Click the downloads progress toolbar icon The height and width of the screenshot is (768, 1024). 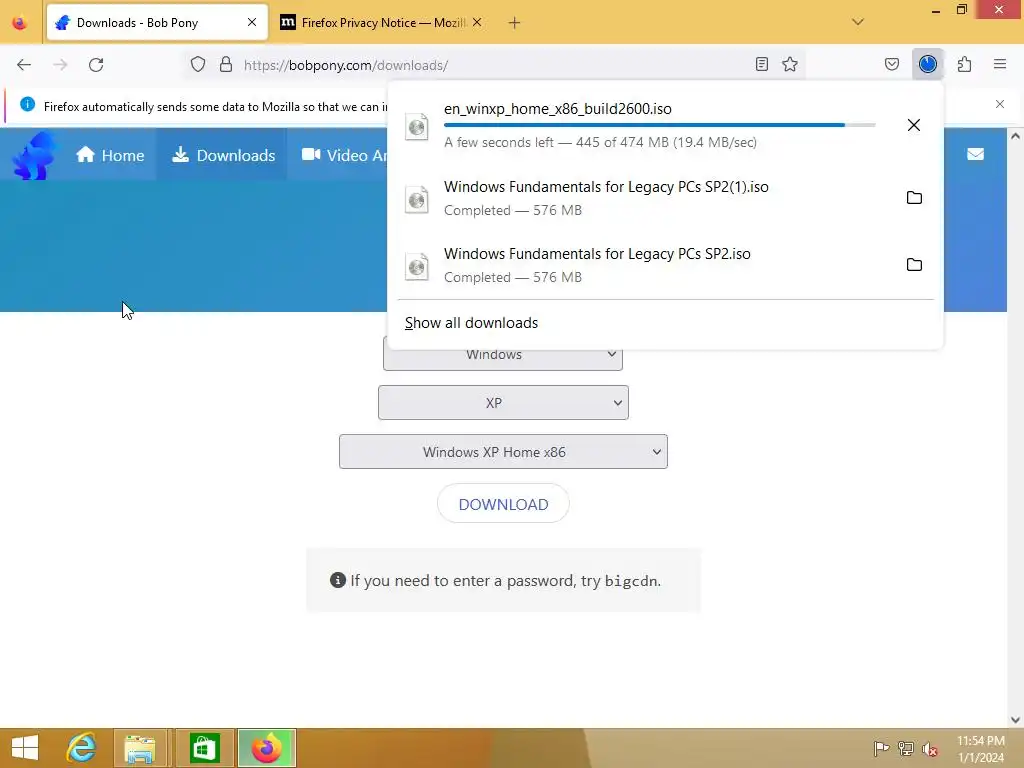927,64
